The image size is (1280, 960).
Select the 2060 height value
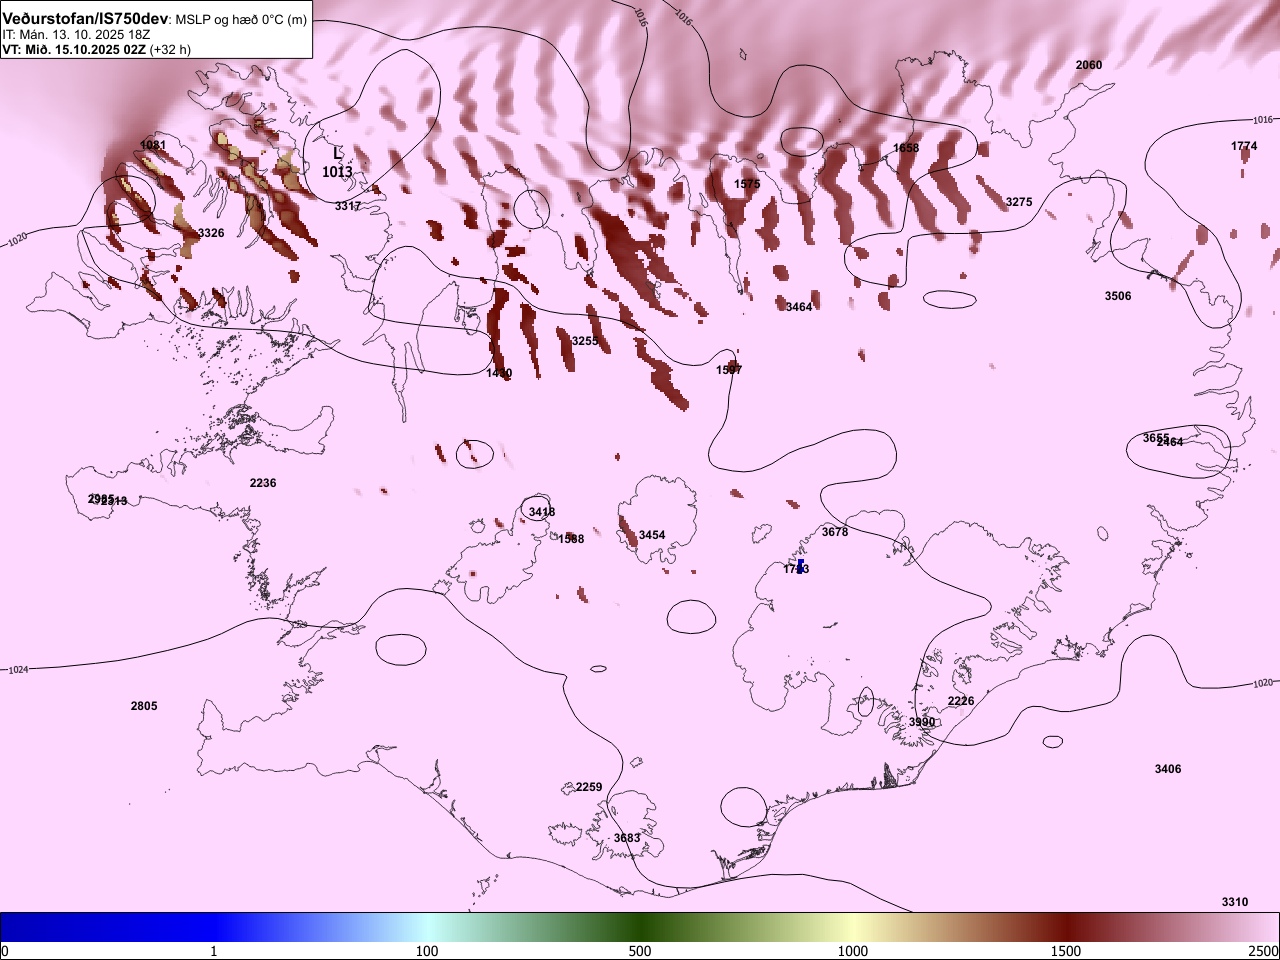point(1089,65)
